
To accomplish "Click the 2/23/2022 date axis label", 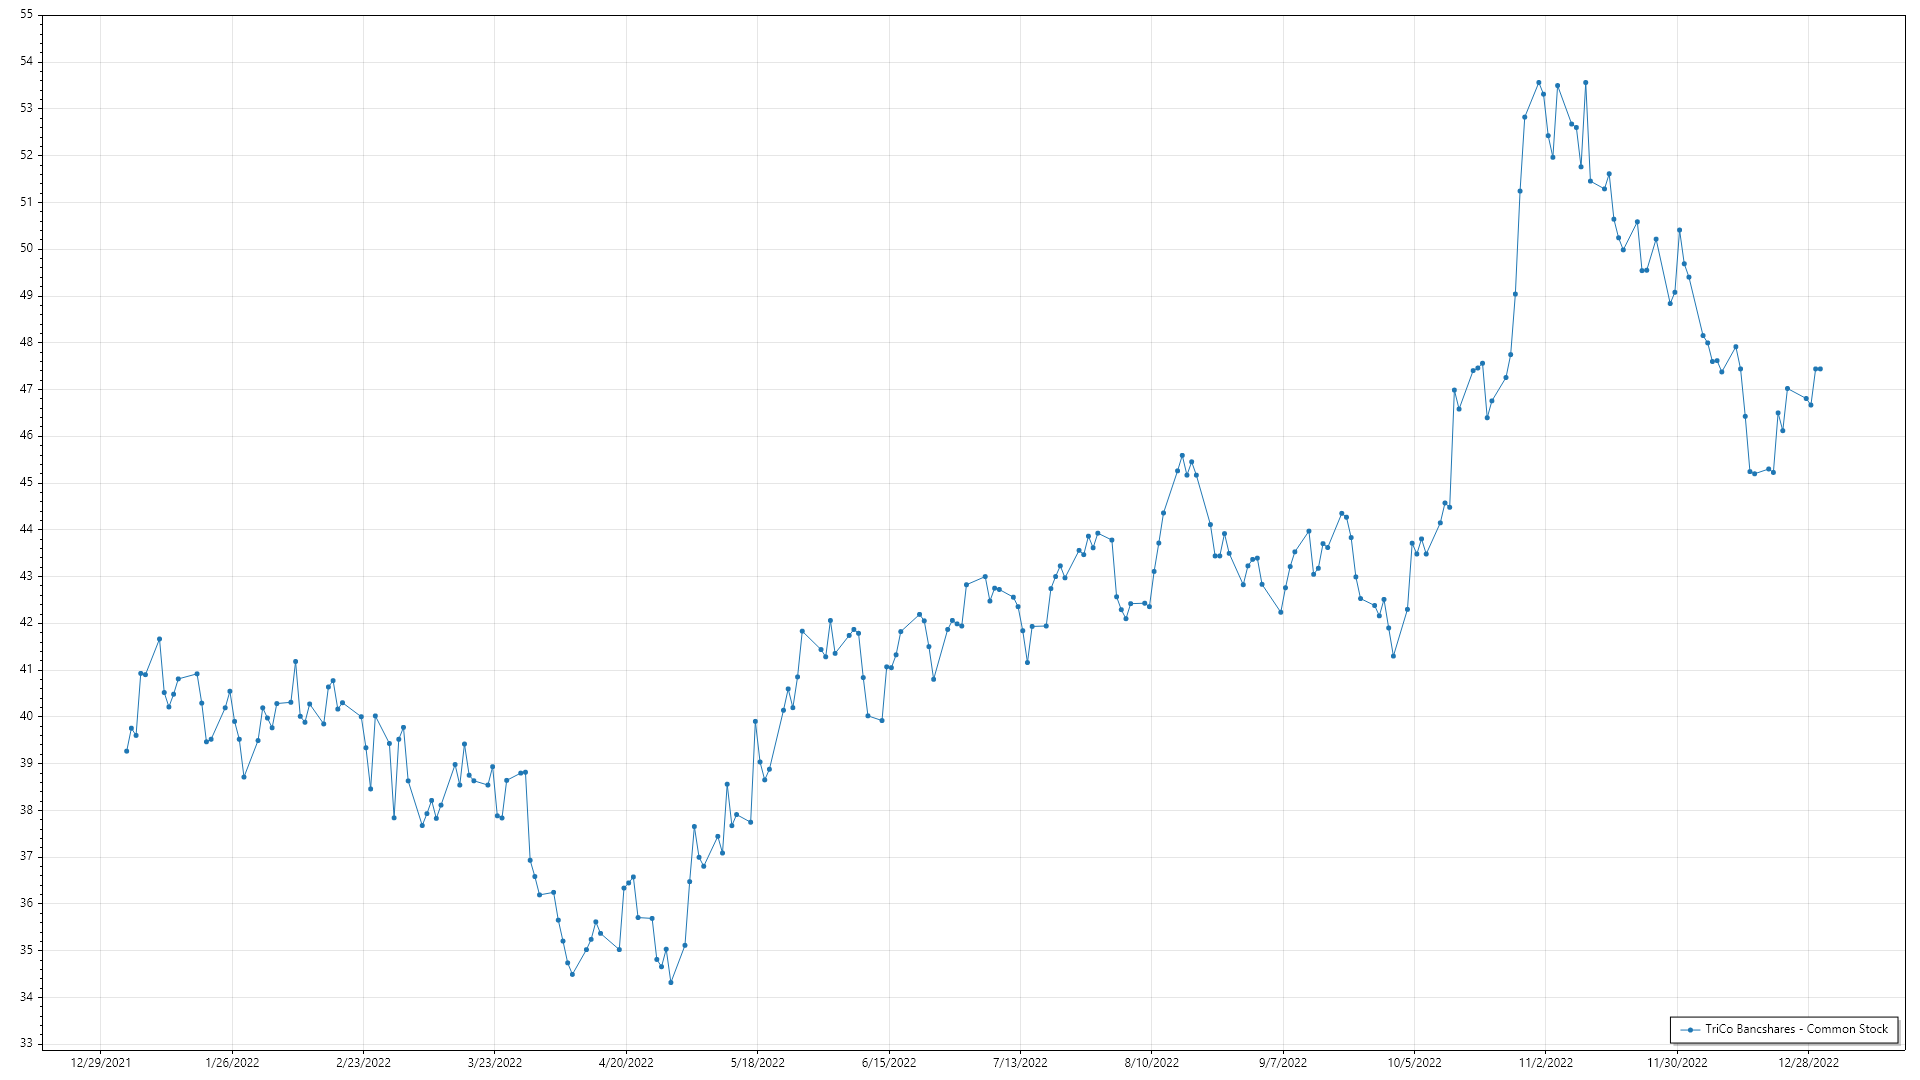I will 363,1063.
